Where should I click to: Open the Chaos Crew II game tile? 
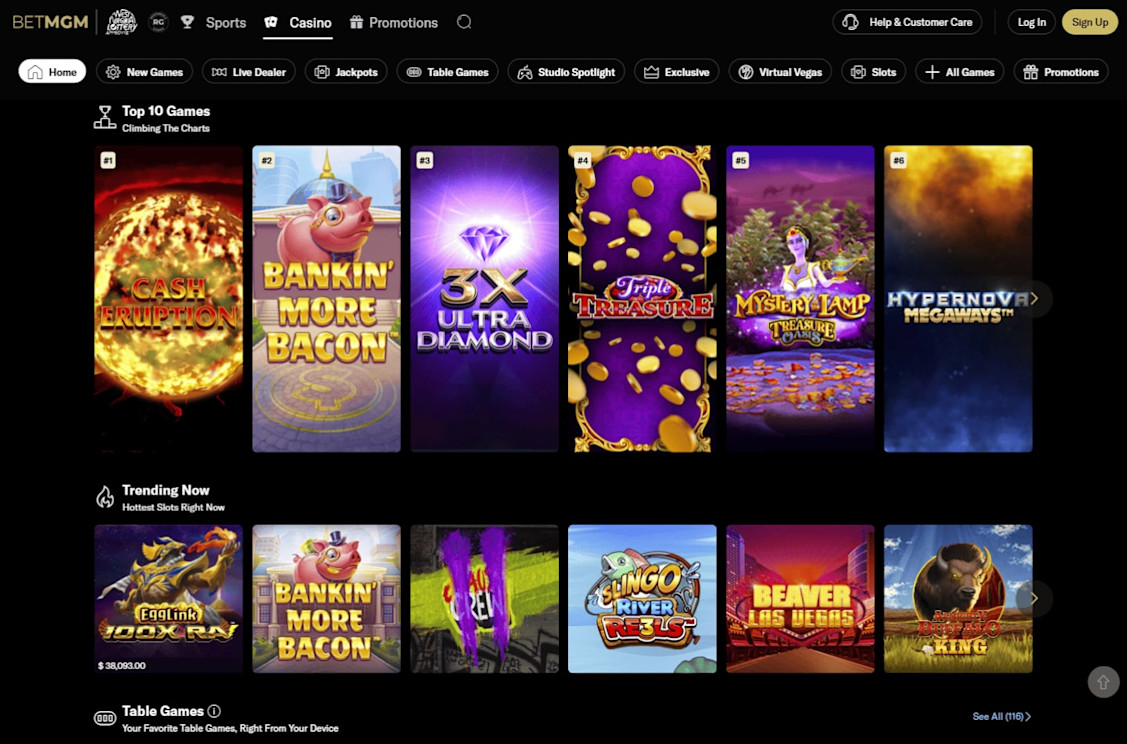[x=484, y=599]
